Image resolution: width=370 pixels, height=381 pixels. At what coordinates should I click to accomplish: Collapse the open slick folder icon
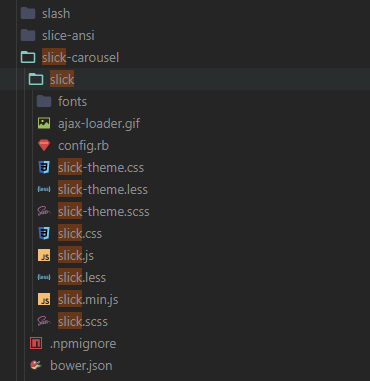pyautogui.click(x=36, y=79)
